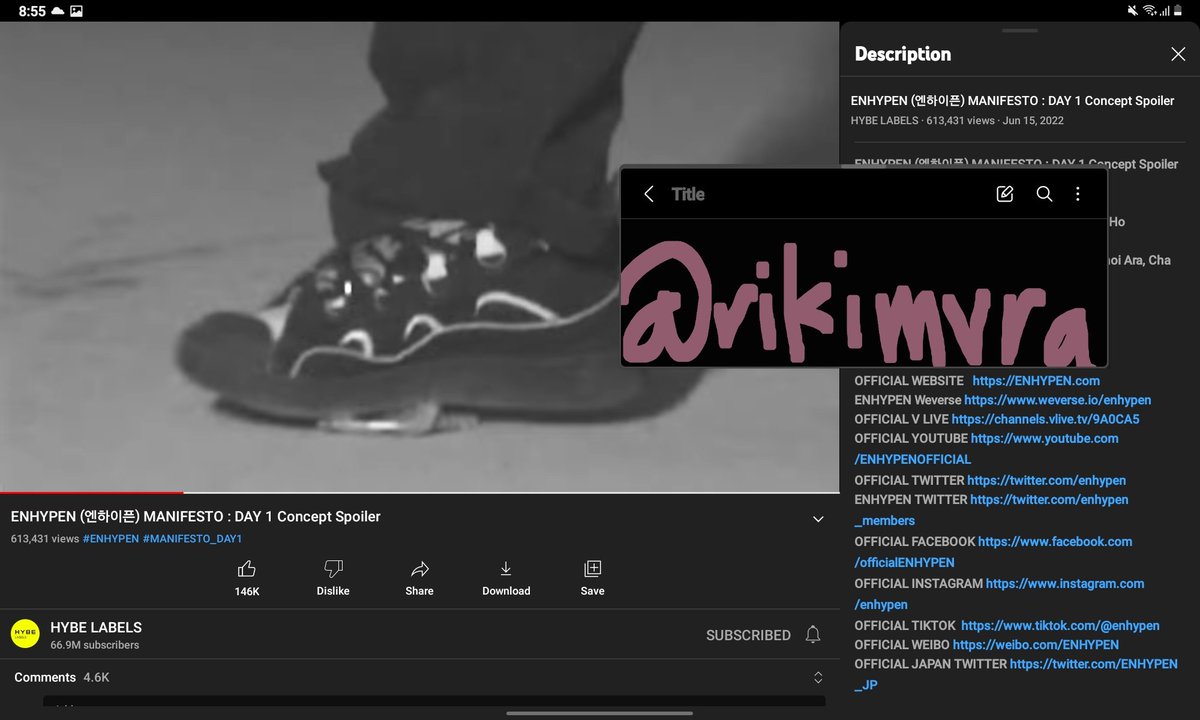Tap the Title field in notes popup
The image size is (1200, 720).
[688, 194]
